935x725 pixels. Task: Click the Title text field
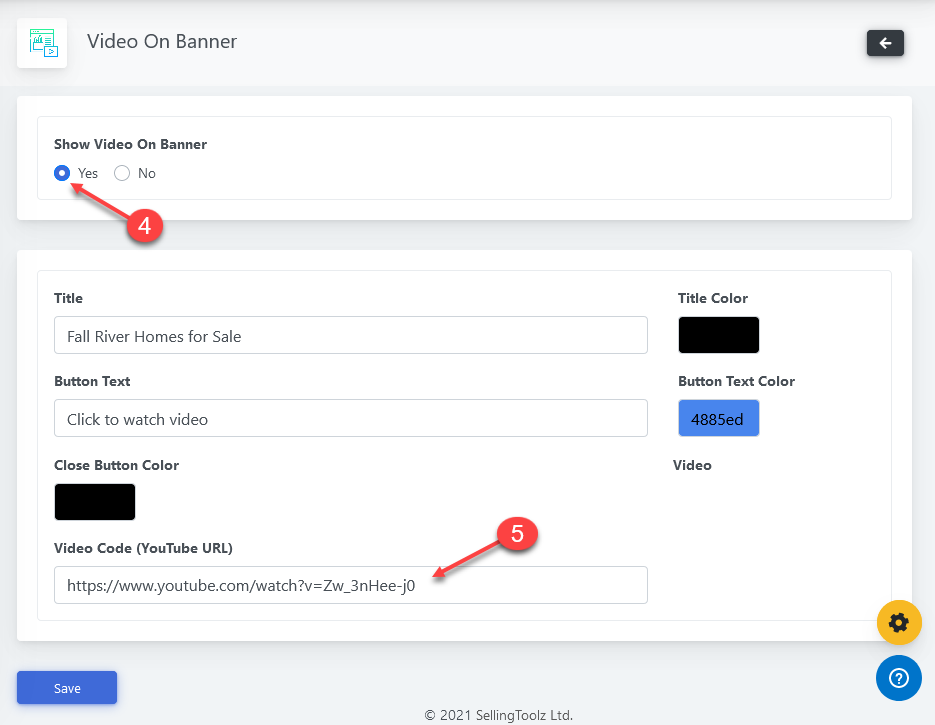click(x=350, y=336)
